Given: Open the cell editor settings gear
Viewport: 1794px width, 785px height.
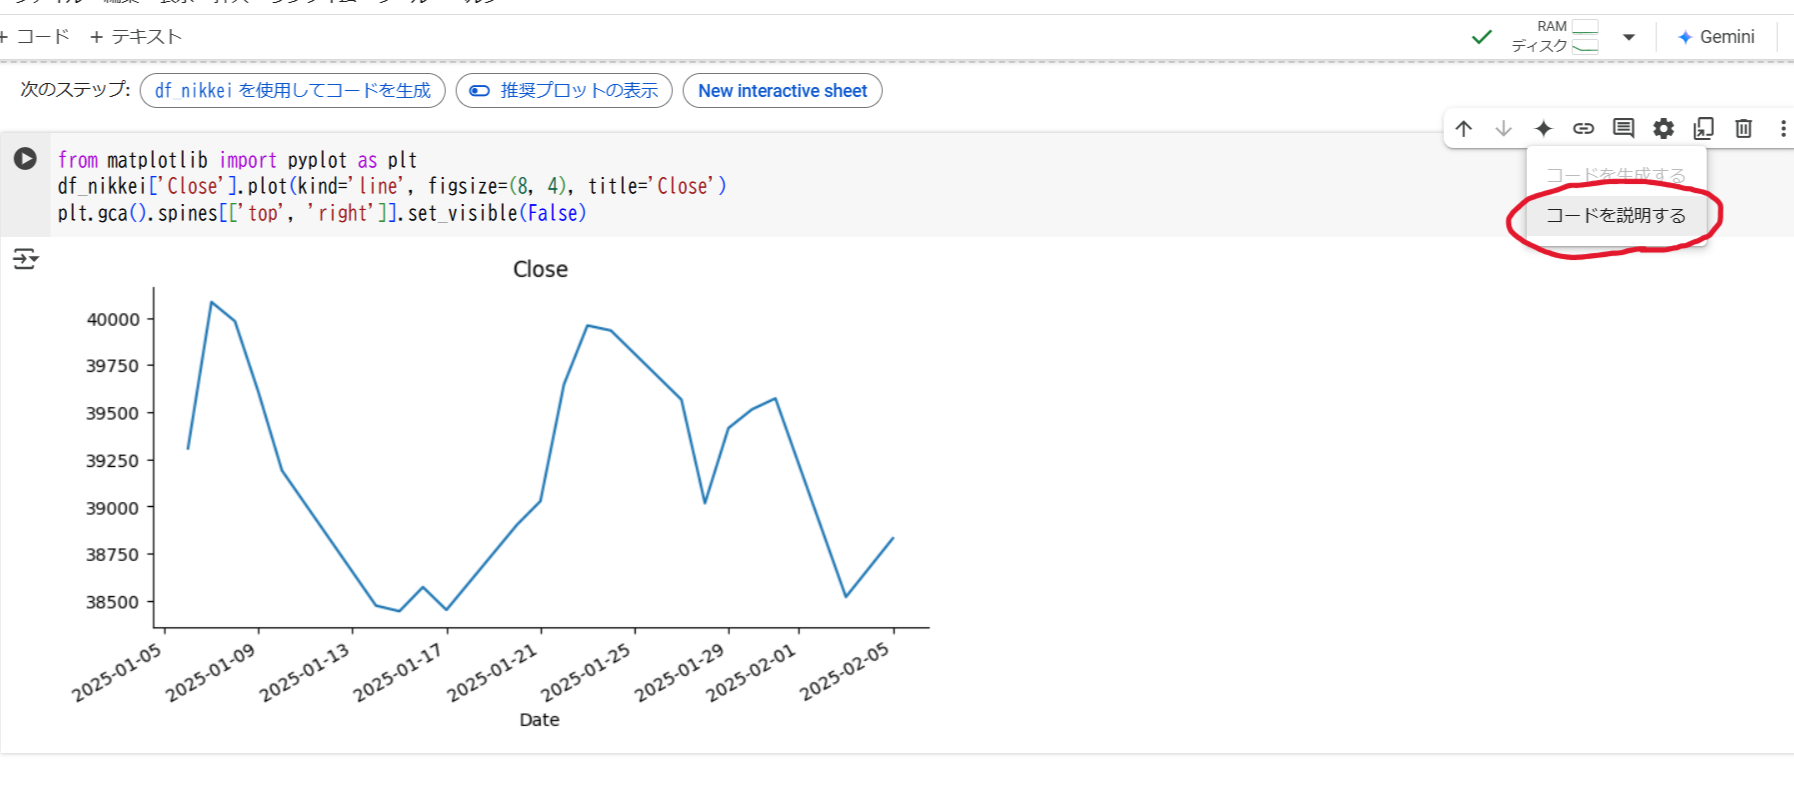Looking at the screenshot, I should point(1663,128).
